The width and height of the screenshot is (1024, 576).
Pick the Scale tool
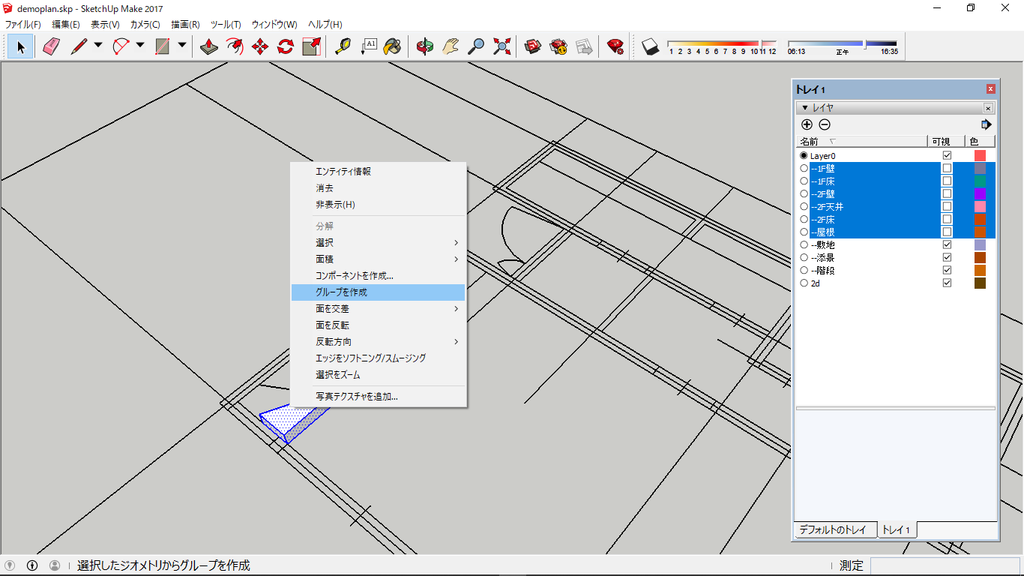point(312,47)
